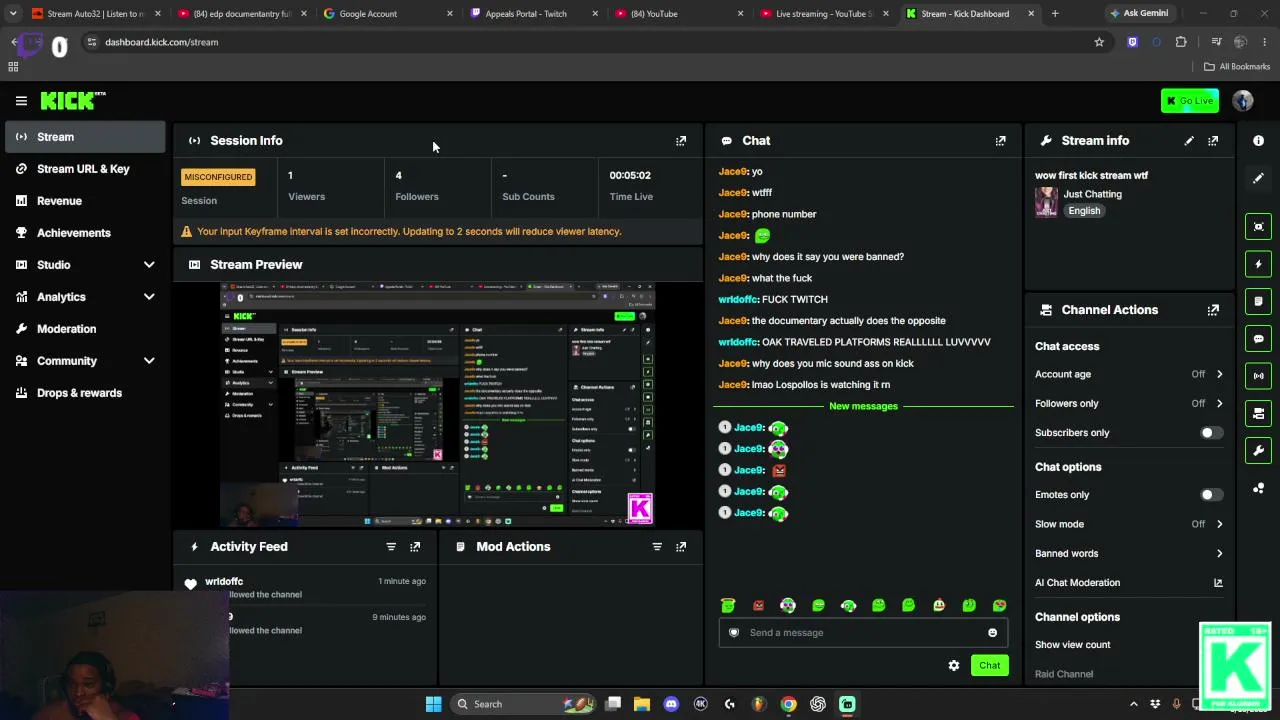Screen dimensions: 1280x720
Task: Pop out the Activity Feed panel
Action: pyautogui.click(x=415, y=547)
